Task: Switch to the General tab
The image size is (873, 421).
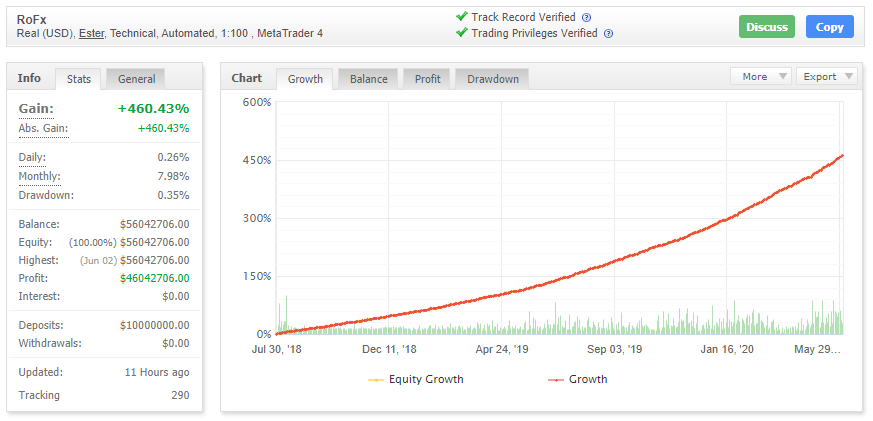Action: 136,79
